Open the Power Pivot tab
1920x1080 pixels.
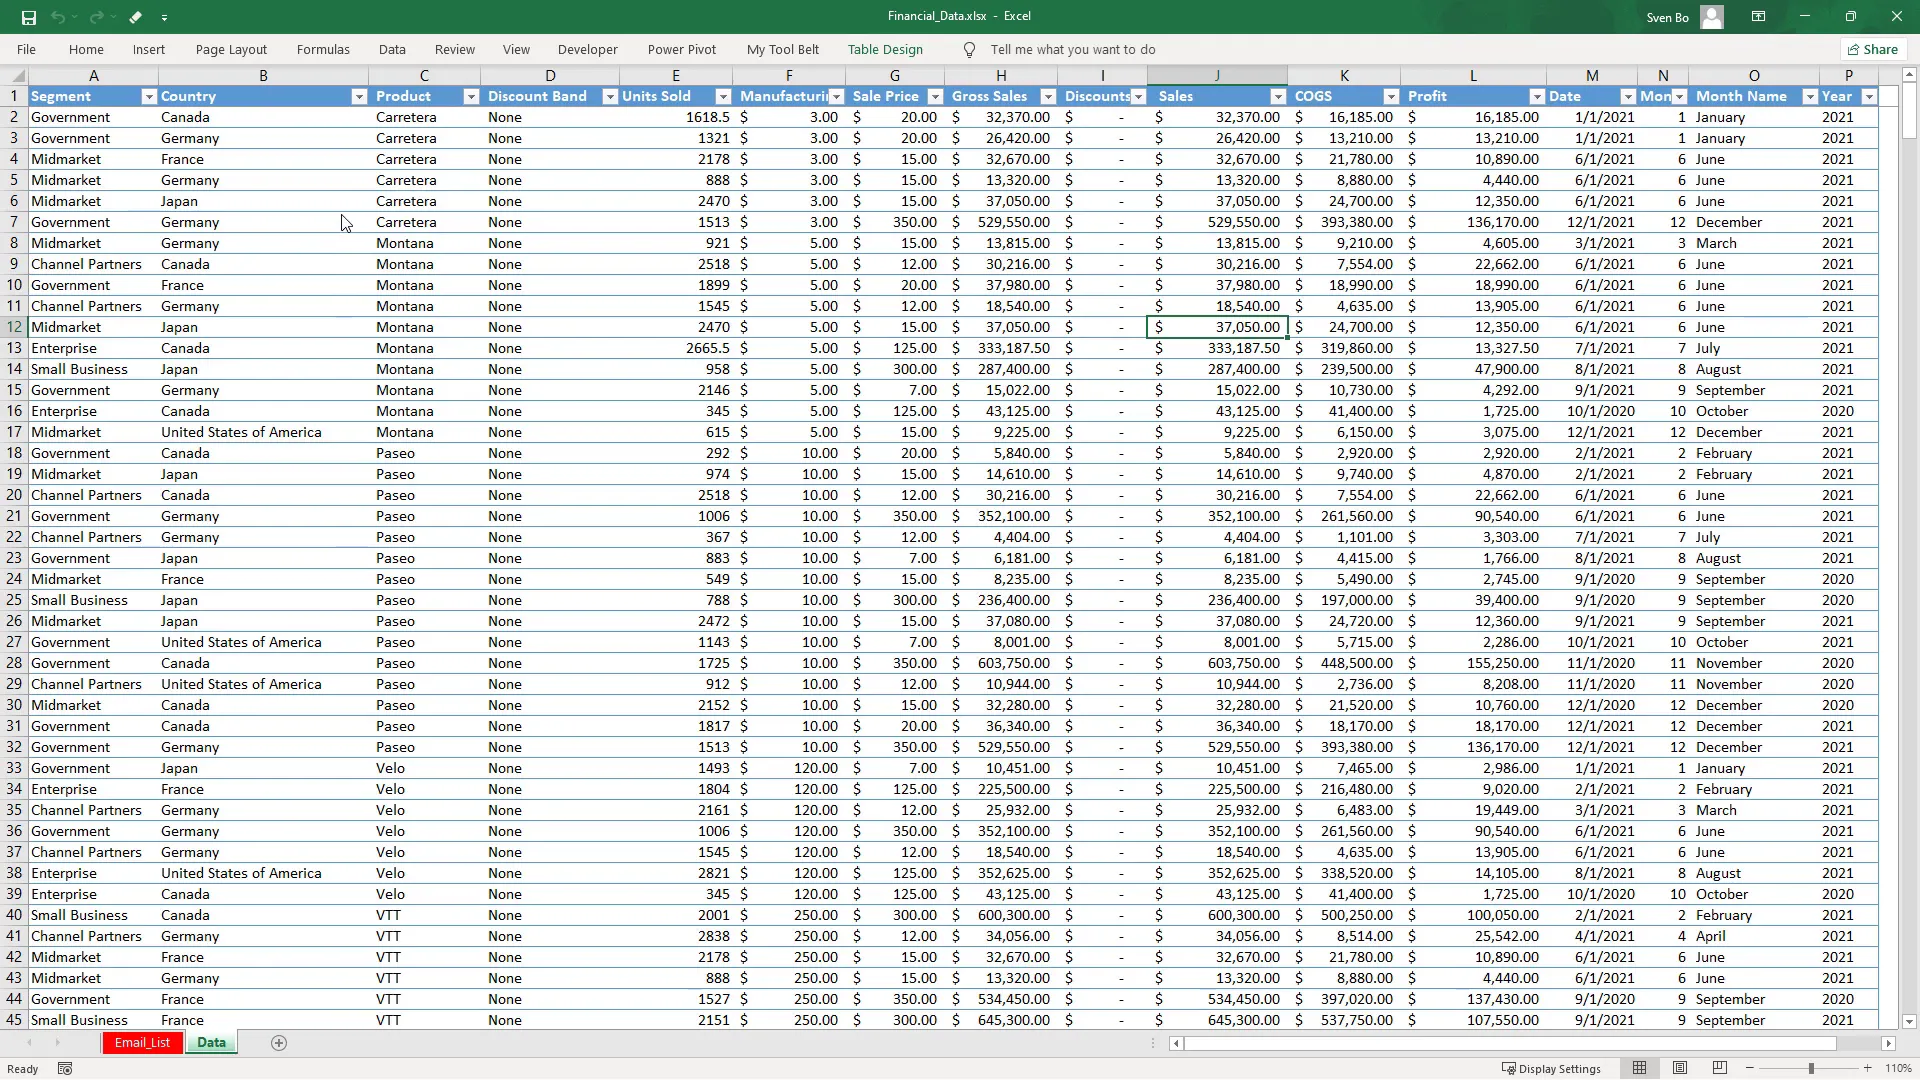click(x=682, y=49)
